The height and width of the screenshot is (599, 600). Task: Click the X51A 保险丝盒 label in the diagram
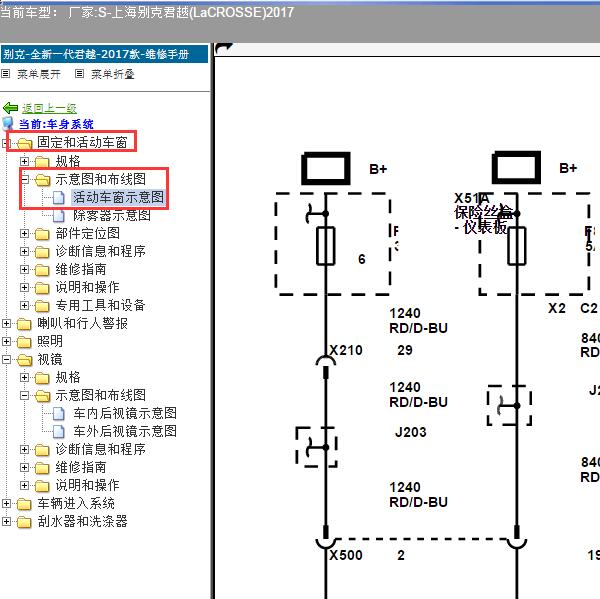[483, 213]
